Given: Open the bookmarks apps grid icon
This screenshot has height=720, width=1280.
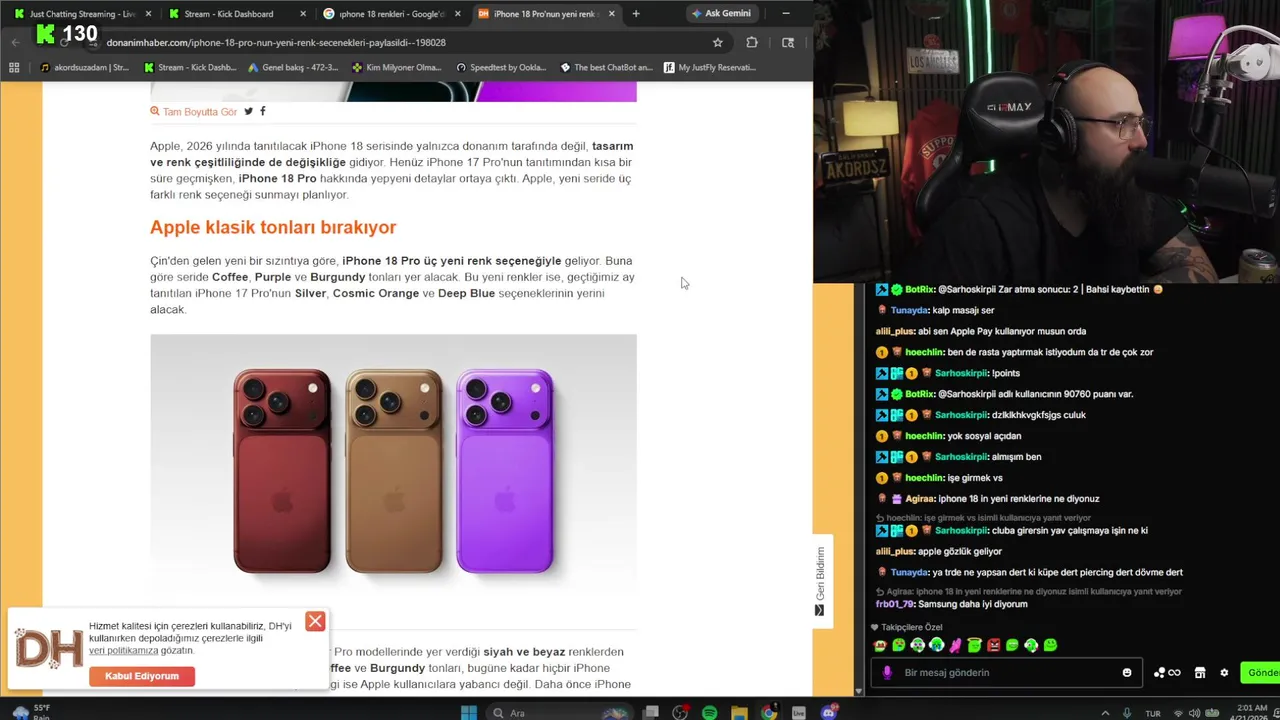Looking at the screenshot, I should pyautogui.click(x=14, y=68).
